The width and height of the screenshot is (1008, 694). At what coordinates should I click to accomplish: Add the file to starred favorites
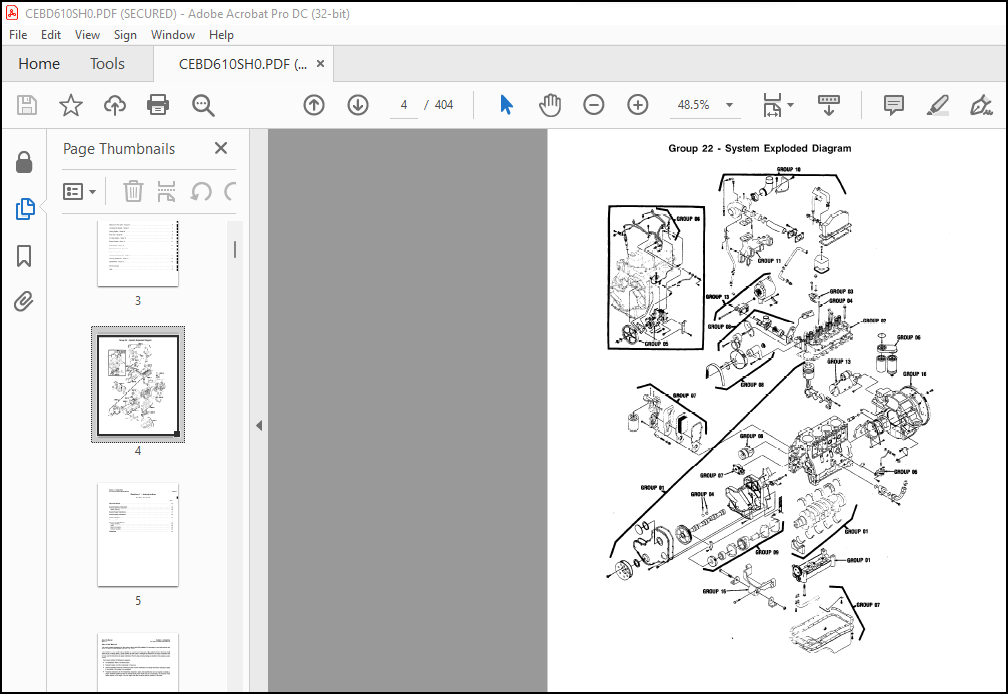point(71,105)
